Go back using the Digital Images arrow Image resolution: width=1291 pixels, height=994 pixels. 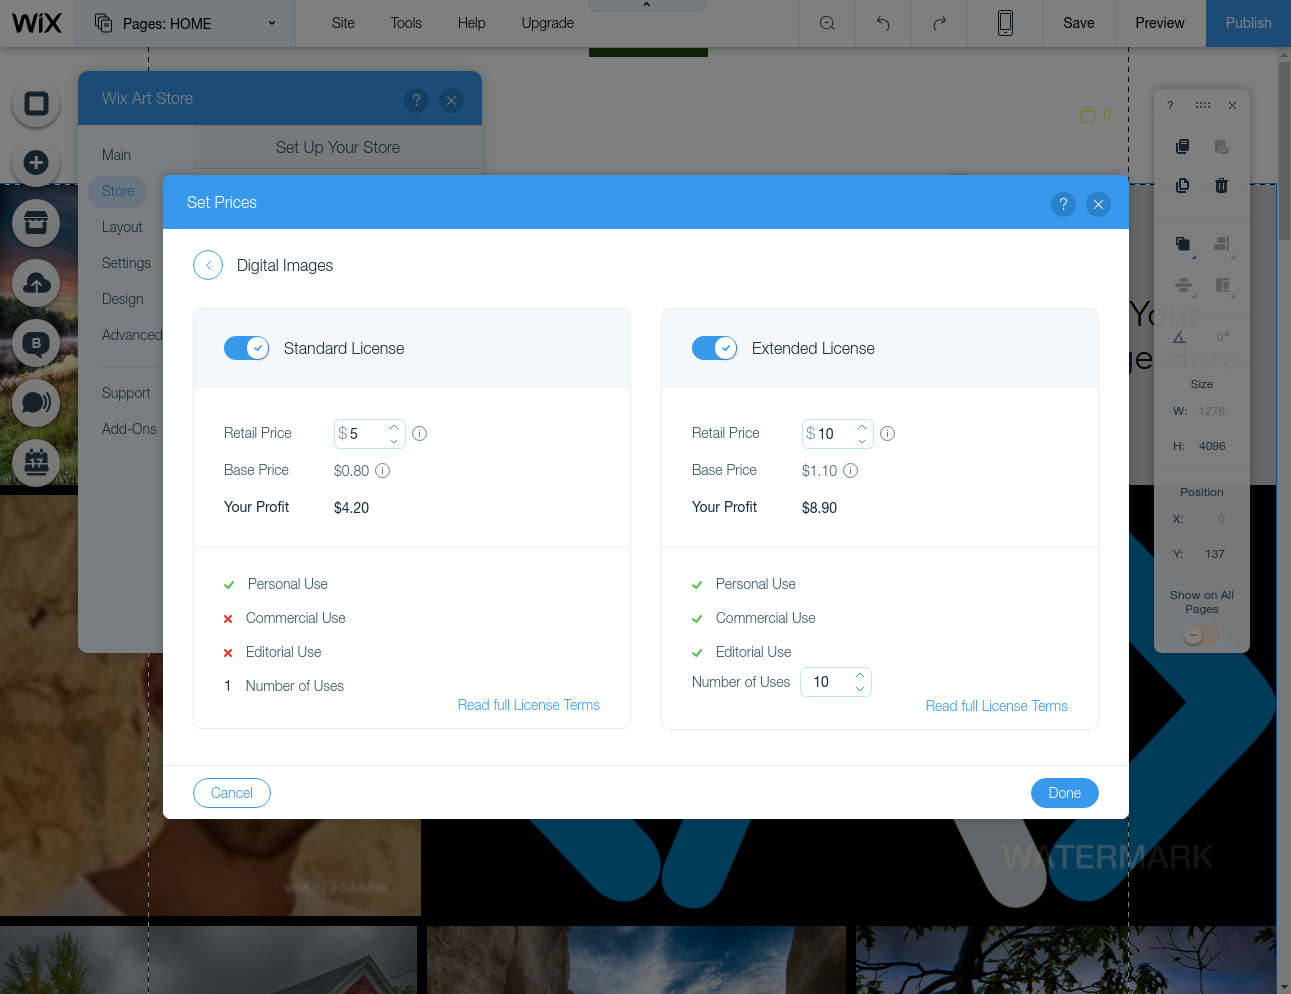(208, 265)
